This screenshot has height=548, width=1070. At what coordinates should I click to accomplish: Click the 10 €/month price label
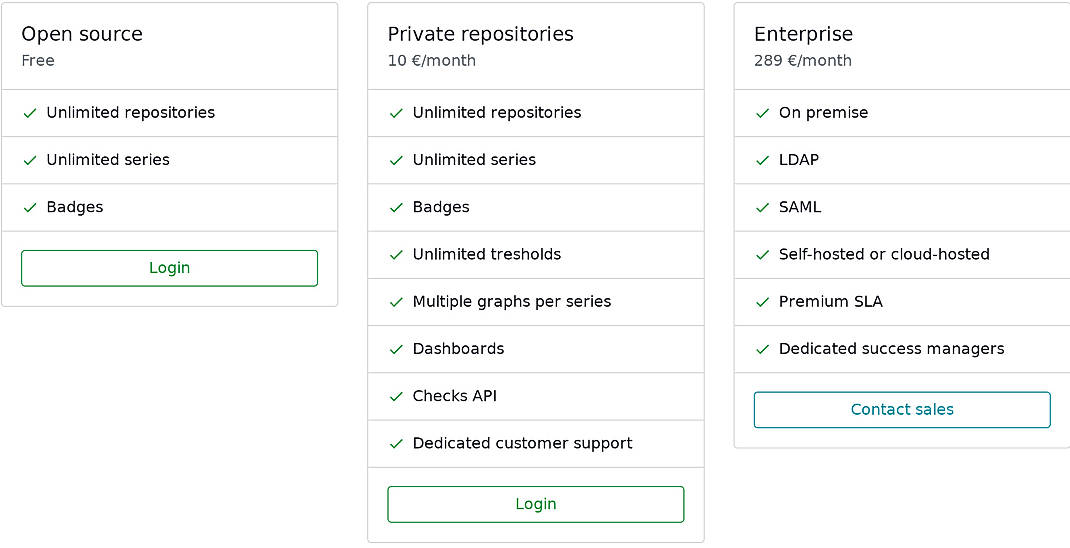pyautogui.click(x=431, y=61)
